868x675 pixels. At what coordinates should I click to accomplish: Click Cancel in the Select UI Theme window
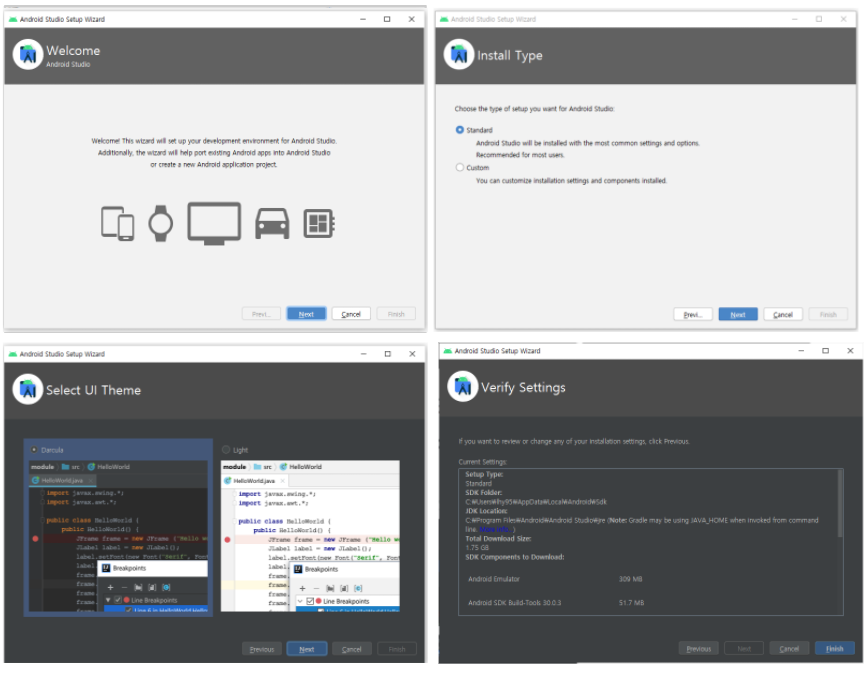click(352, 649)
